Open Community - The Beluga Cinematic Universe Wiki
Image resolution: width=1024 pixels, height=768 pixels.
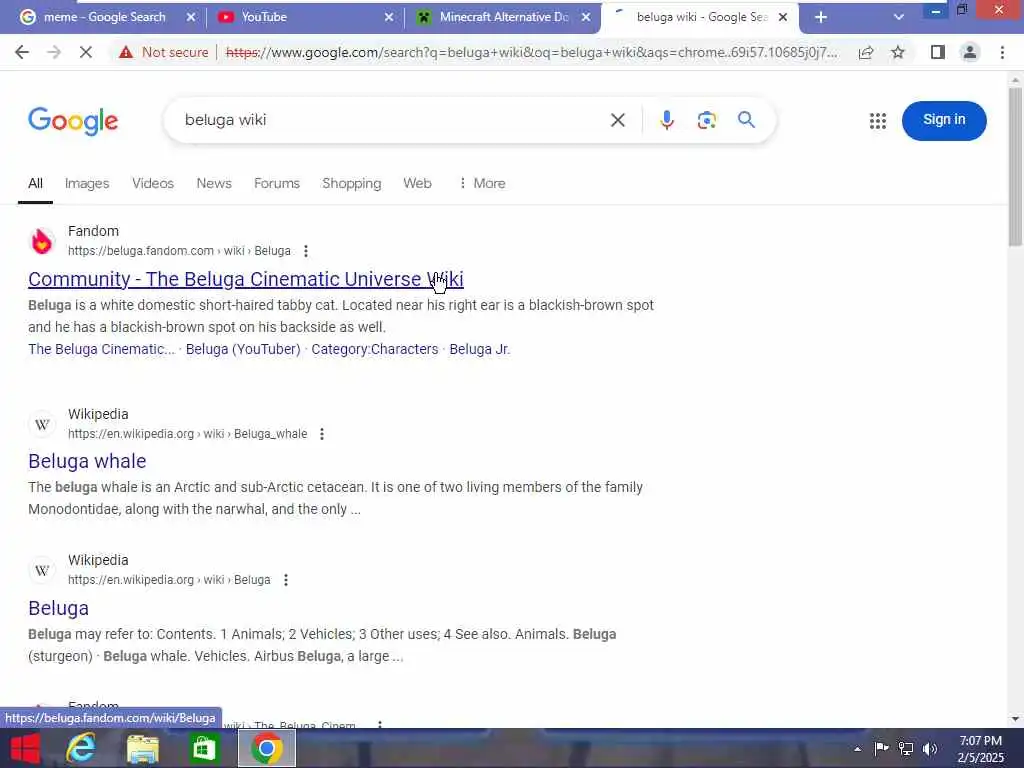(x=246, y=279)
